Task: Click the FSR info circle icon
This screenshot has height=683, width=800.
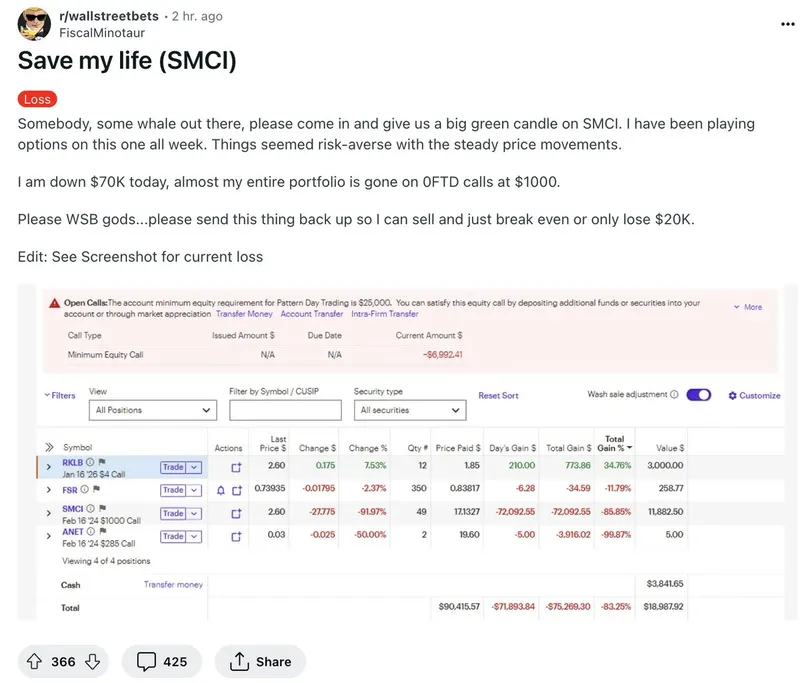Action: (85, 490)
